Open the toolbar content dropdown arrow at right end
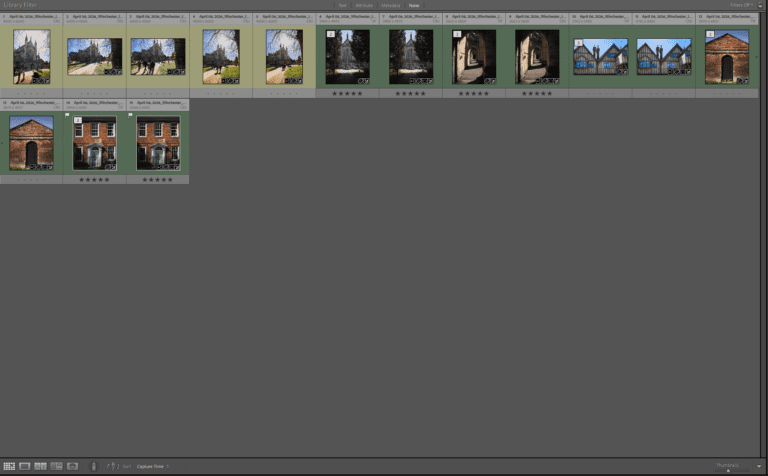This screenshot has height=476, width=768. click(x=759, y=466)
